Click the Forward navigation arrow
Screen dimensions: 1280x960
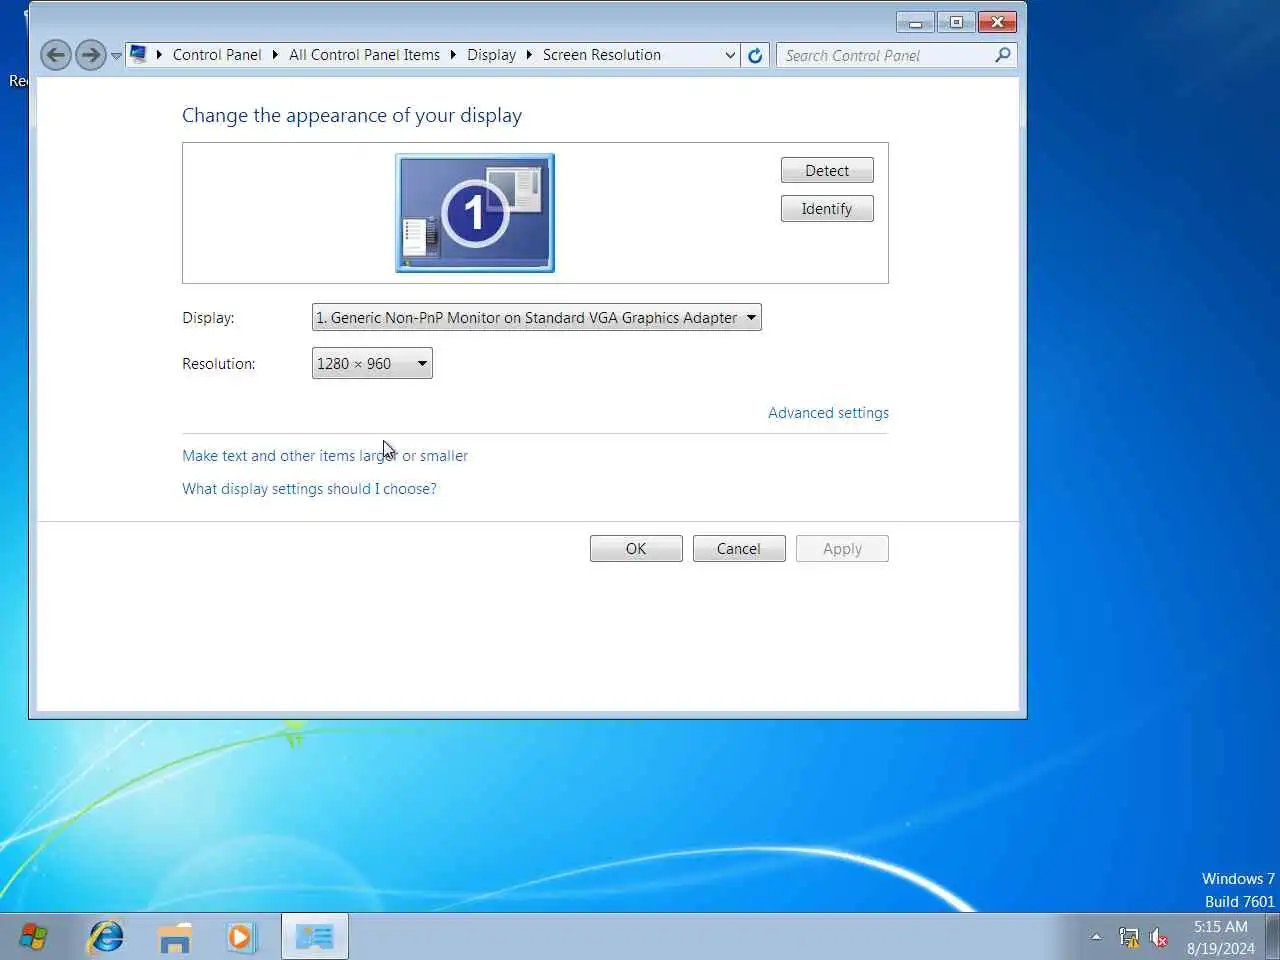pos(91,55)
